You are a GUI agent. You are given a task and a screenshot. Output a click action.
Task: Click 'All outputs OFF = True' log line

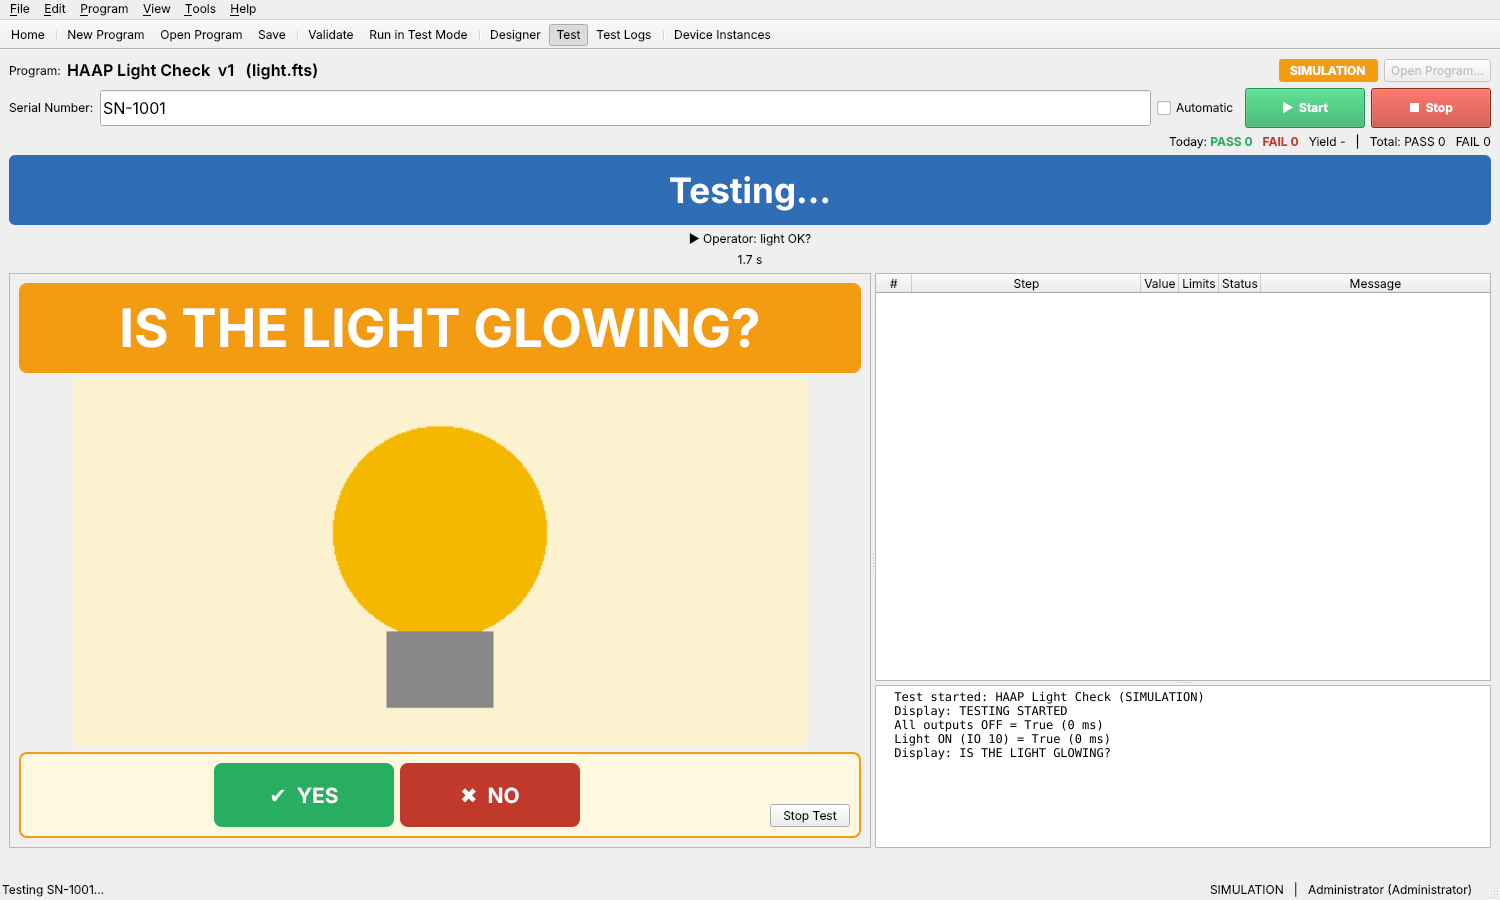[x=998, y=725]
